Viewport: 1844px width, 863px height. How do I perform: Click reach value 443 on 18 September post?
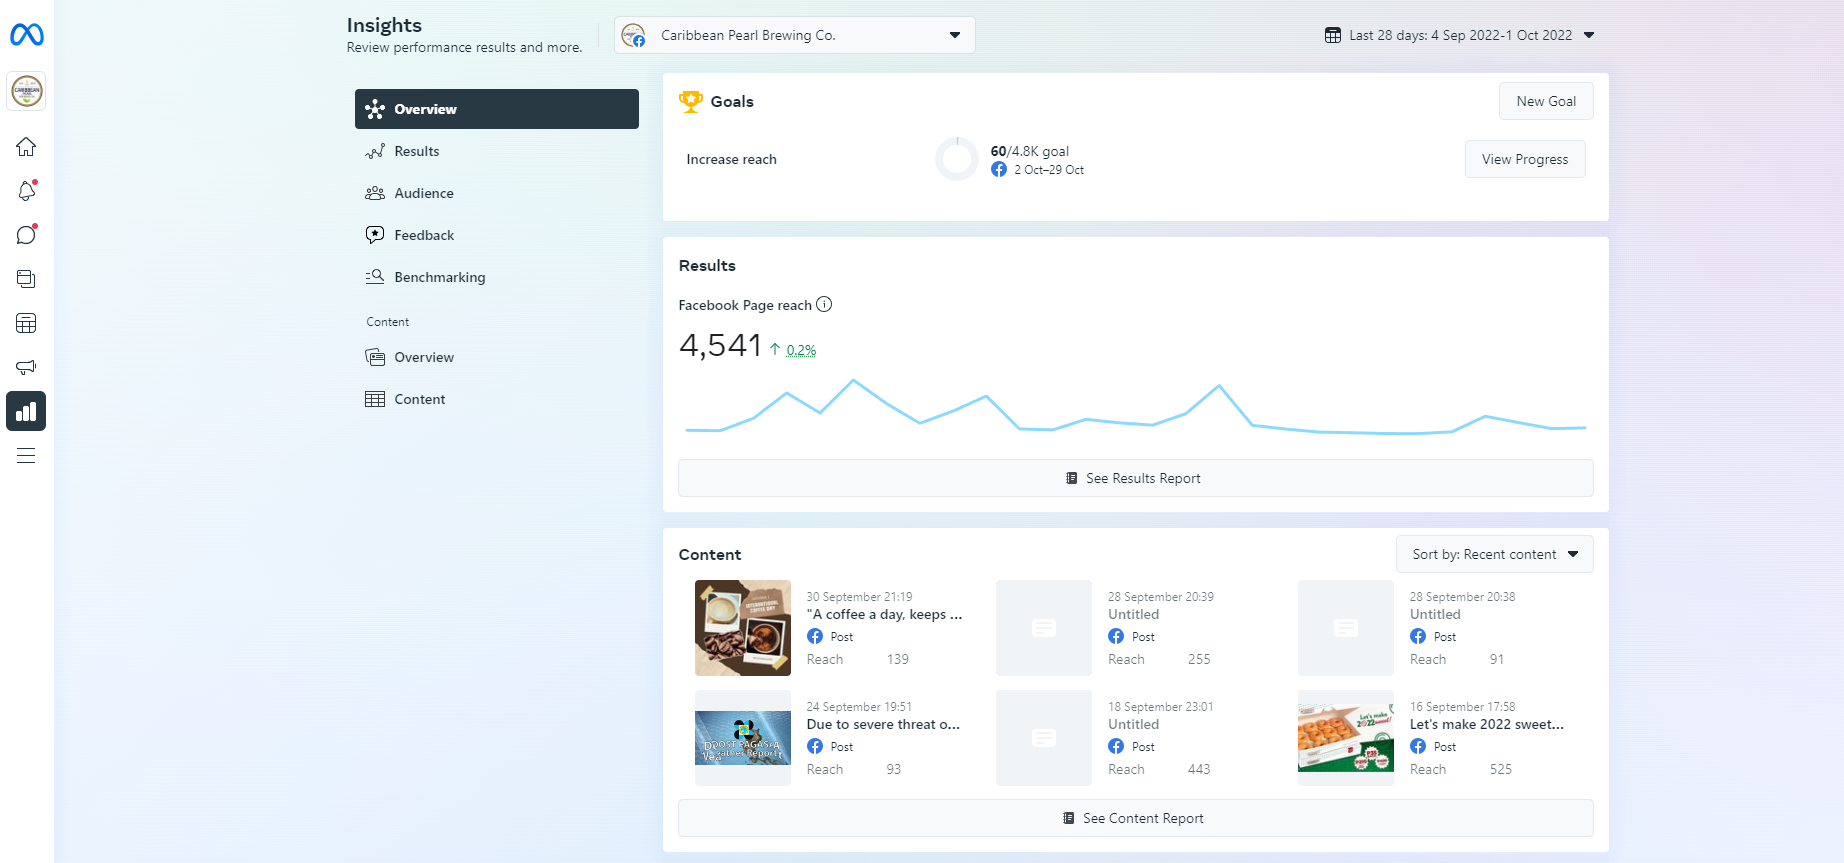tap(1199, 770)
